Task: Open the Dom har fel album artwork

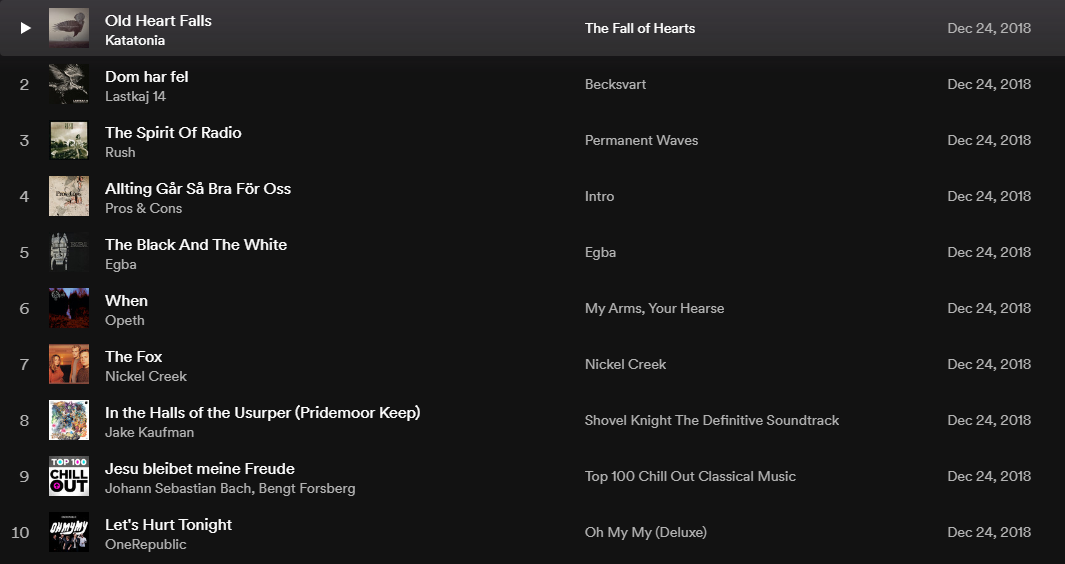Action: [x=69, y=84]
